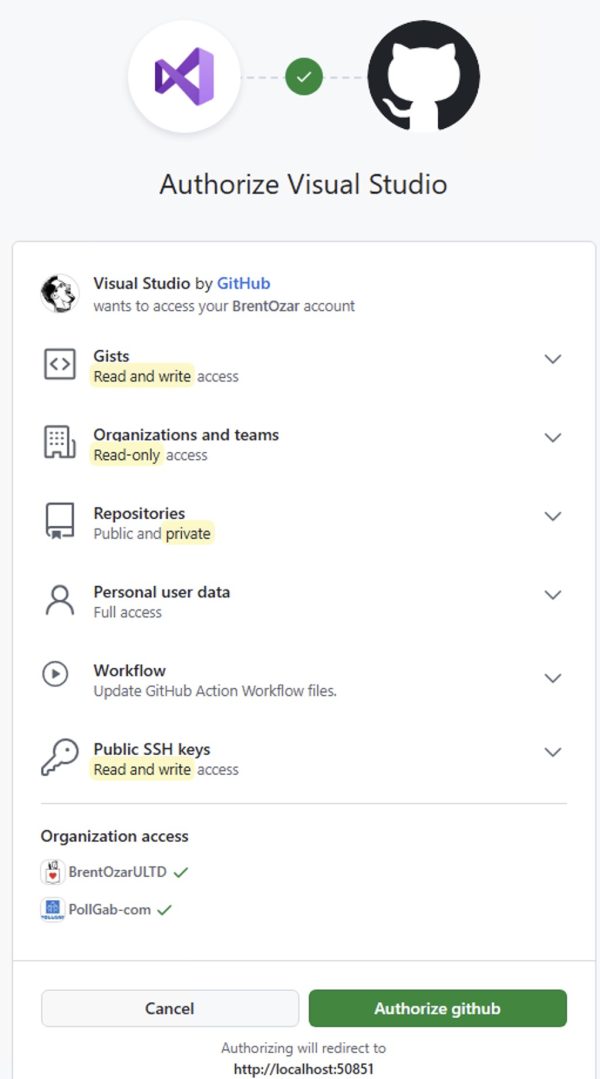Click the Organizations building icon

pyautogui.click(x=60, y=443)
